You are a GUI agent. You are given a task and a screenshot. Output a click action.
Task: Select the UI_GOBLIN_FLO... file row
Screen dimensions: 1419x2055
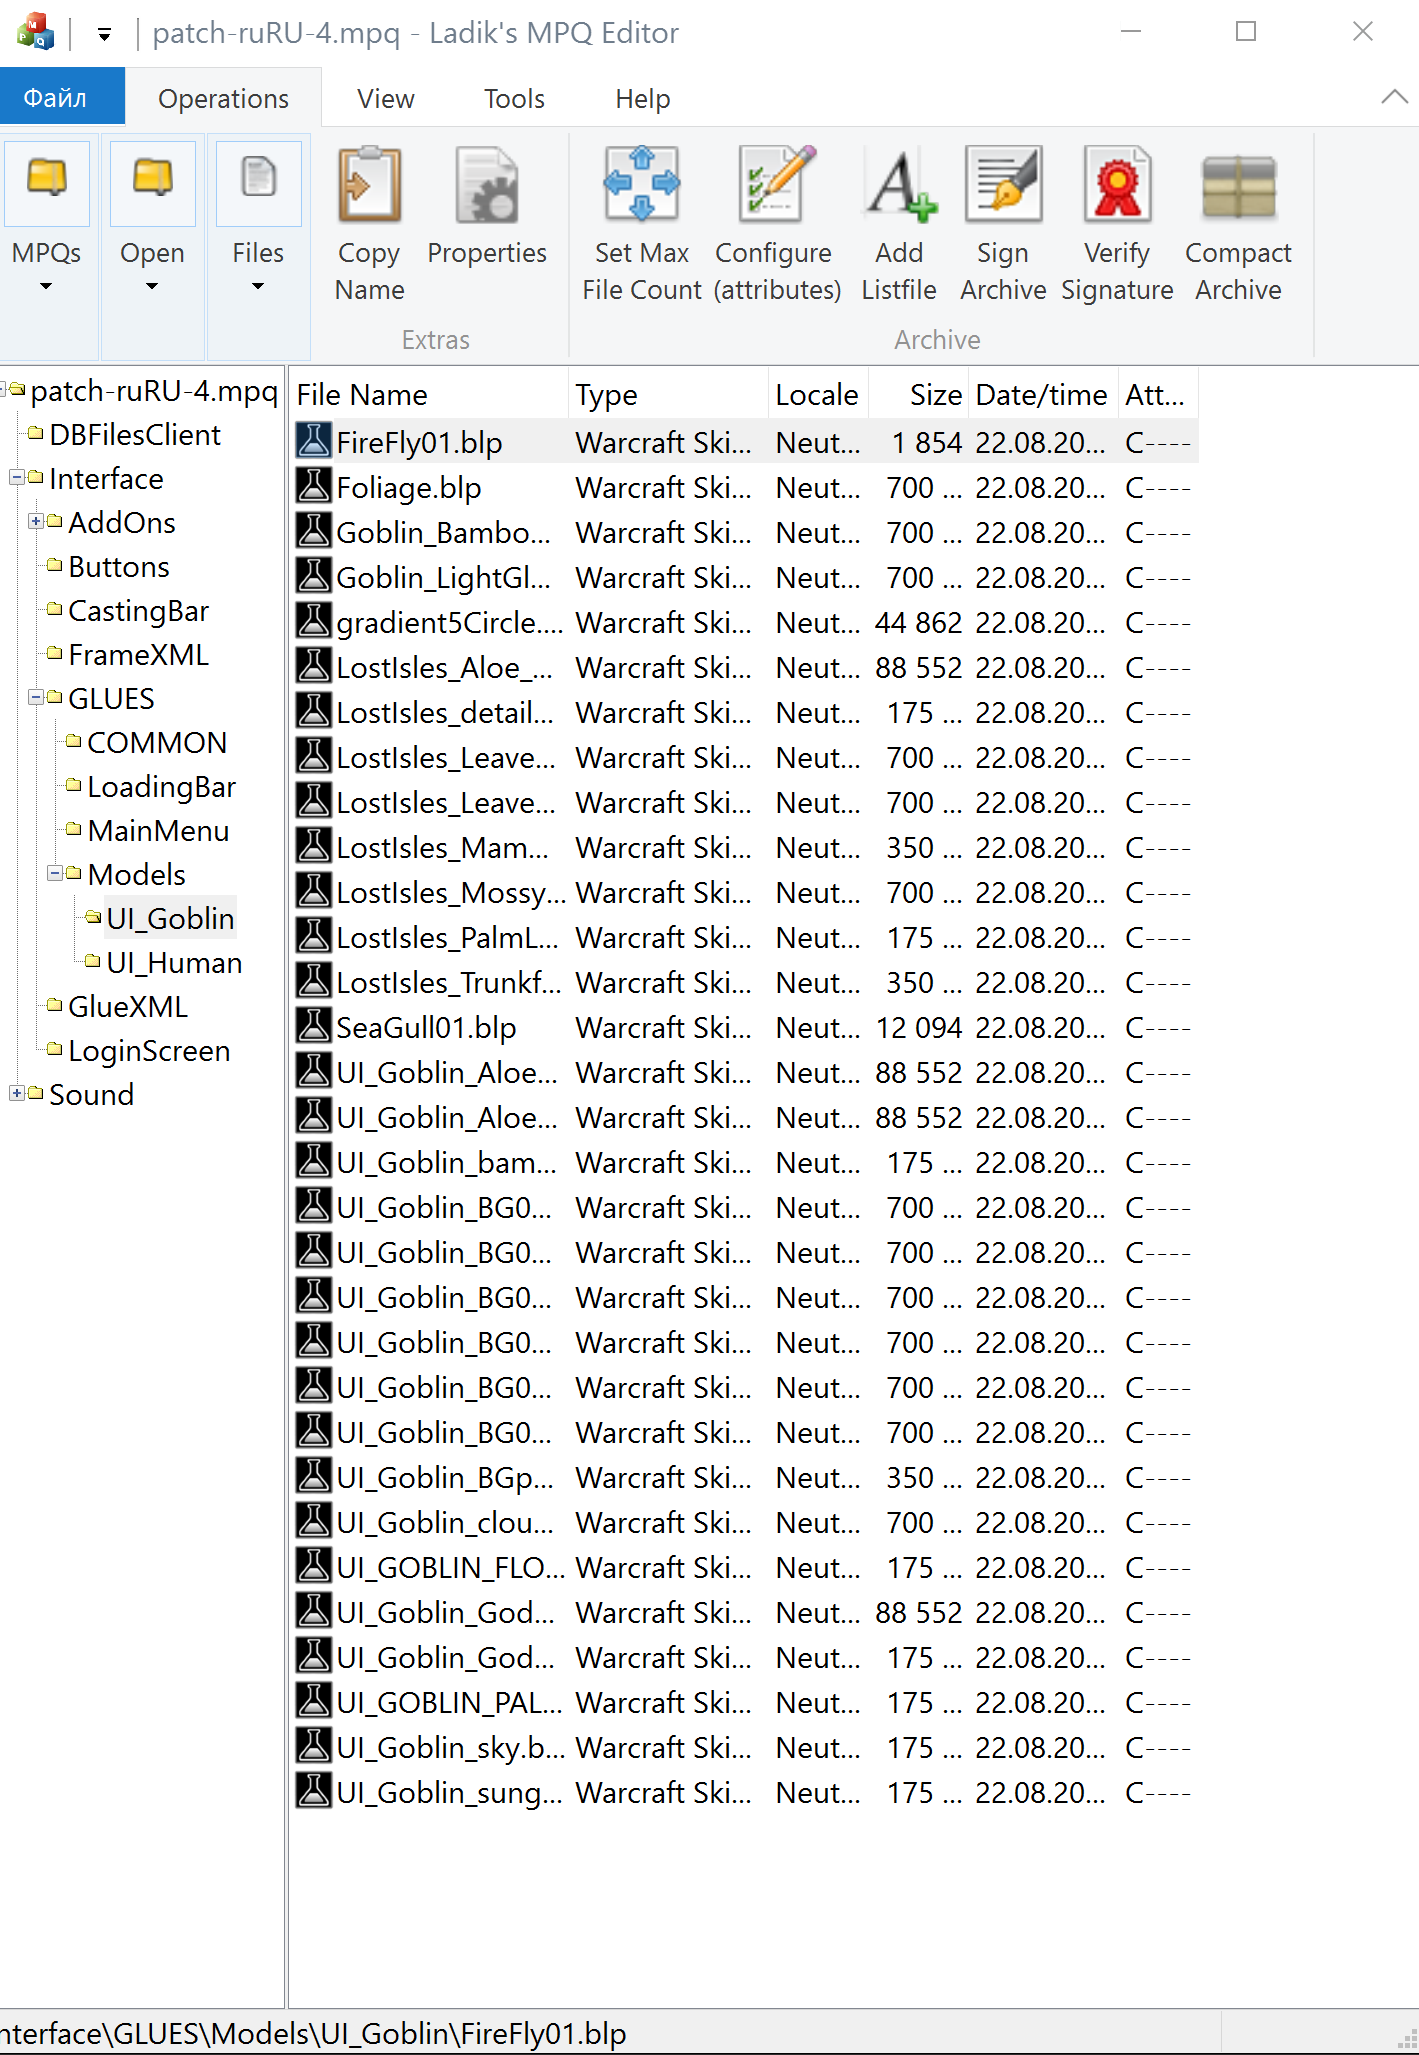(x=746, y=1567)
